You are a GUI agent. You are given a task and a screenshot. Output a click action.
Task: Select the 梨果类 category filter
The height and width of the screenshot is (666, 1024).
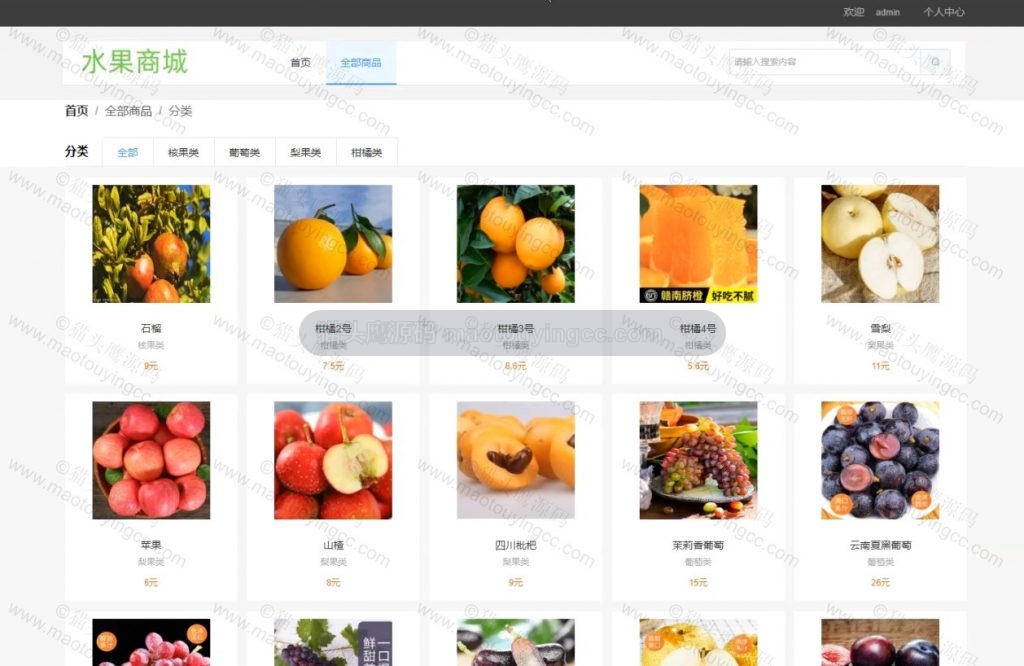306,152
